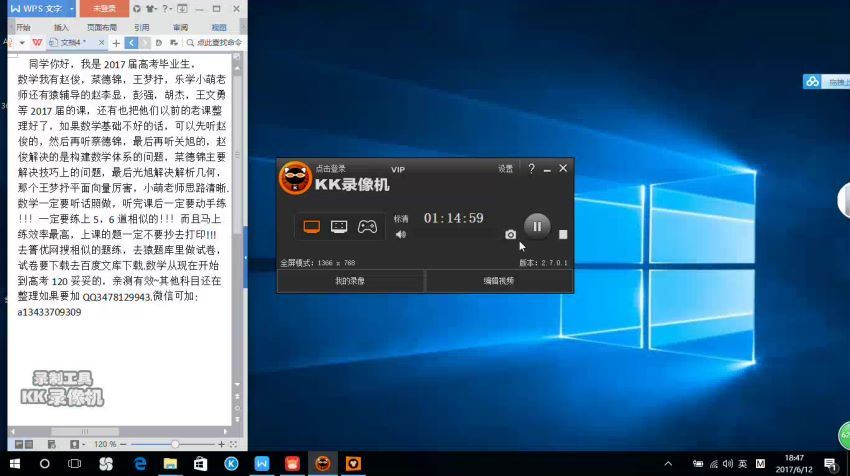Change video quality 标清 setting
The image size is (850, 476).
tap(401, 218)
